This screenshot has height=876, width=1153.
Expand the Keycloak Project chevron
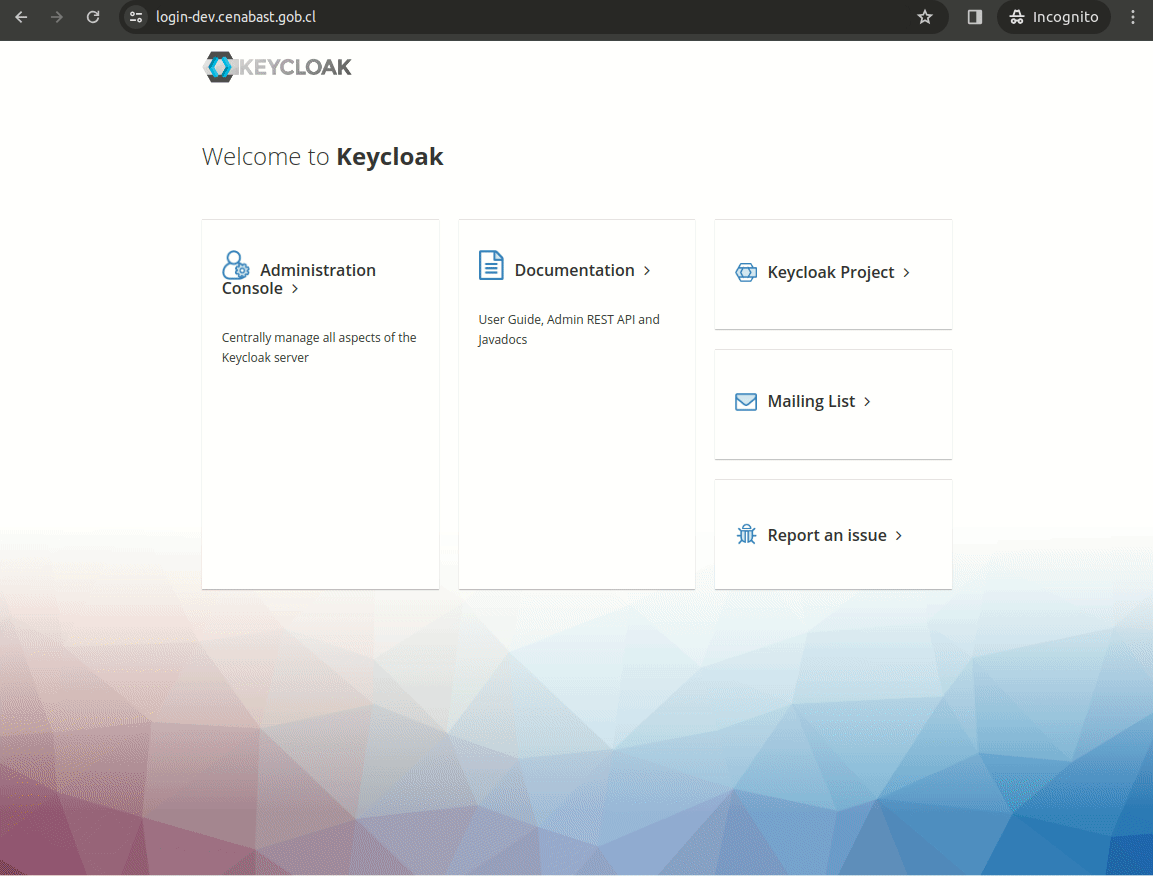(906, 272)
